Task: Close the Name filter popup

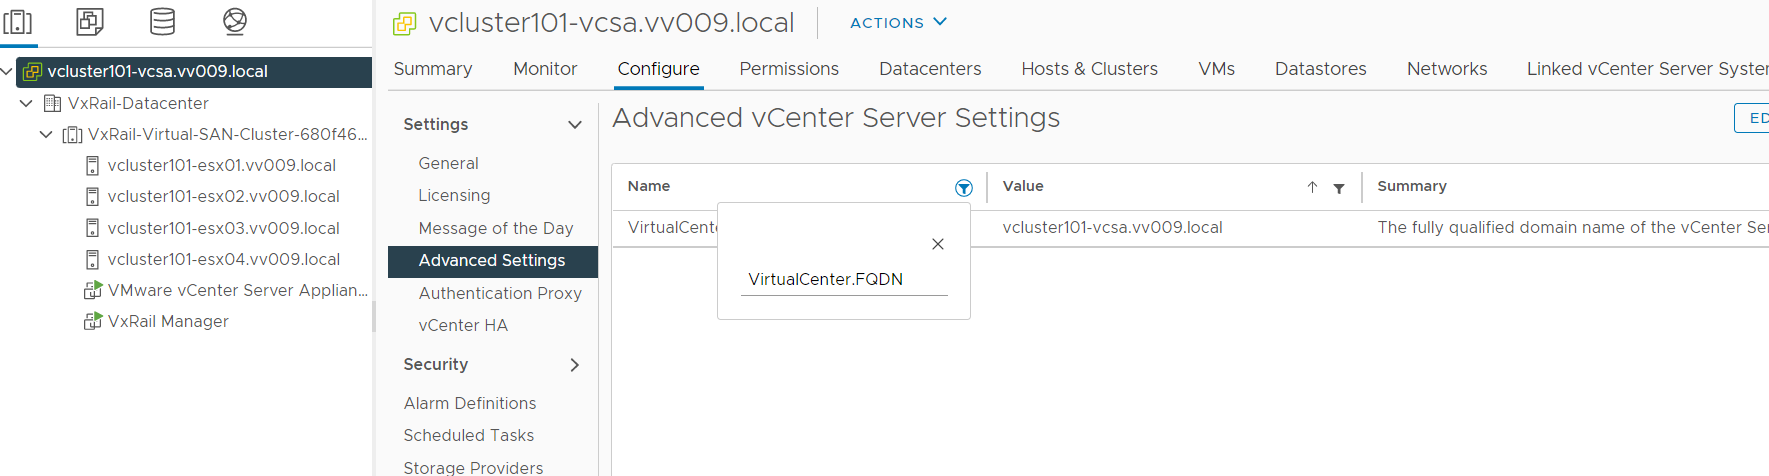Action: (x=938, y=244)
